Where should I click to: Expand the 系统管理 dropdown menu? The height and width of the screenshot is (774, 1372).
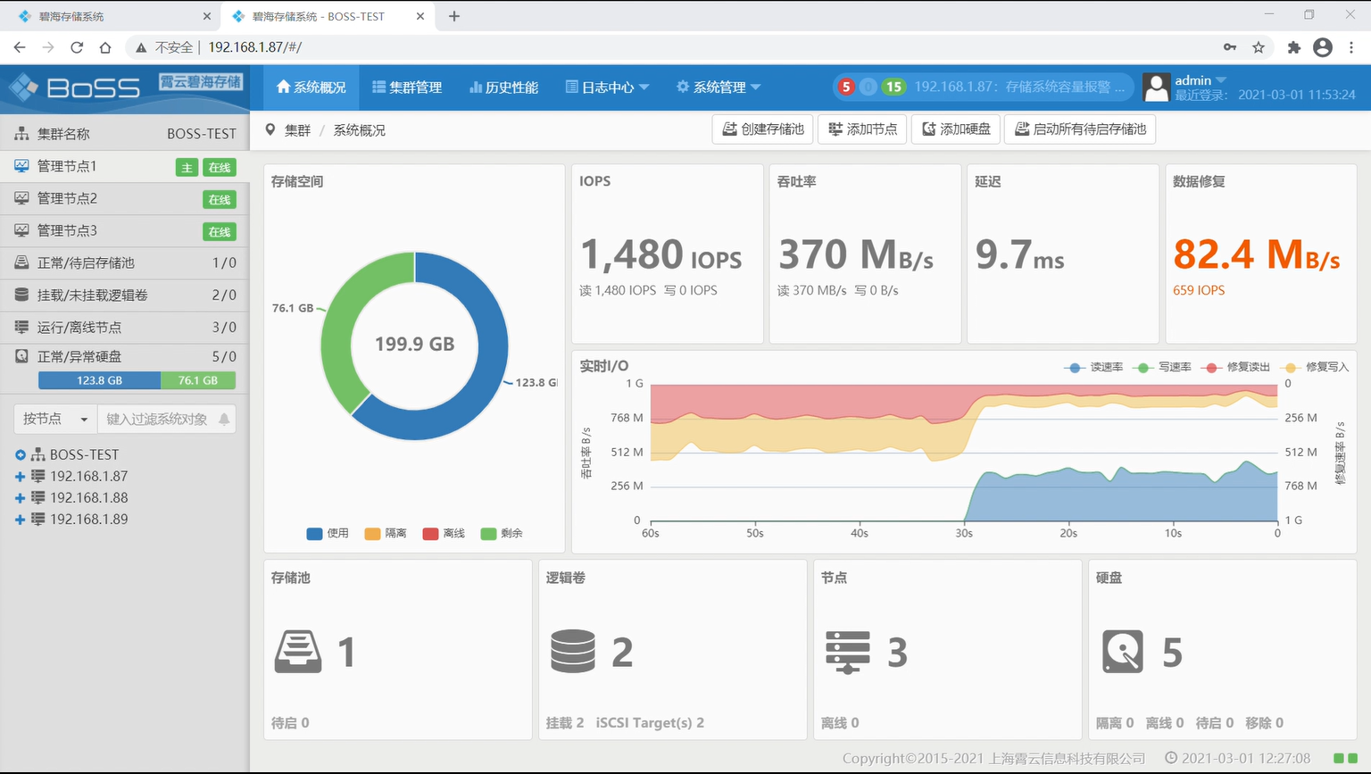pos(718,87)
